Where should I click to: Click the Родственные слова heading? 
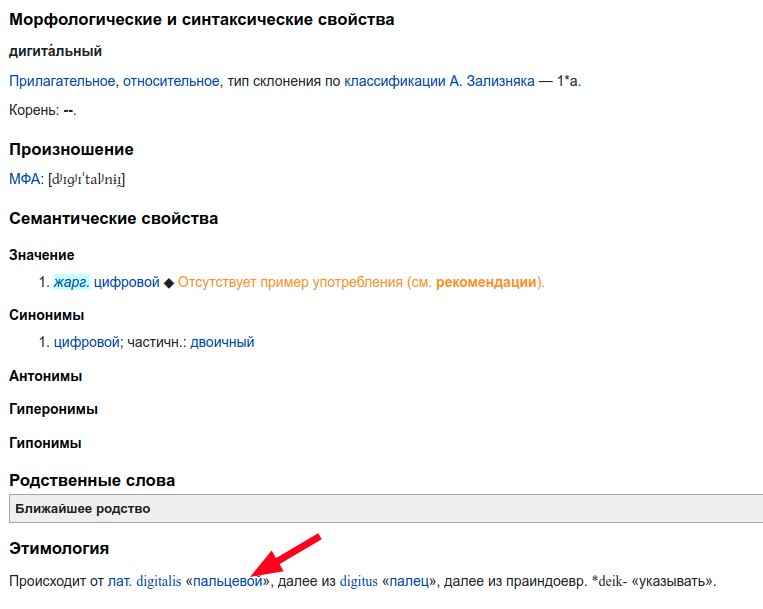(x=92, y=480)
